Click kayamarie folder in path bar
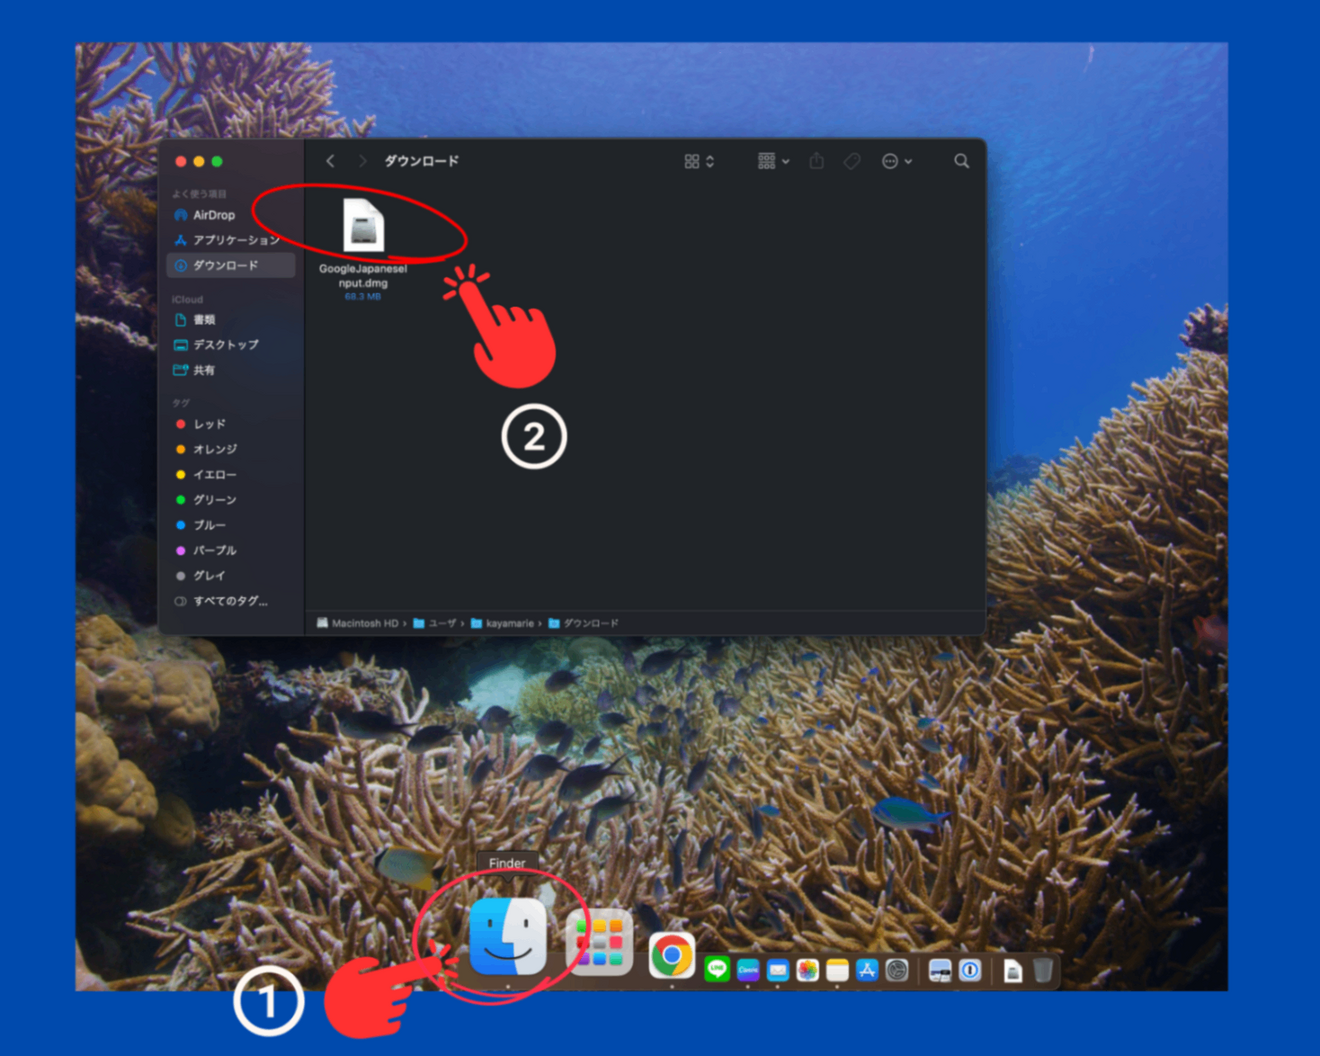This screenshot has width=1320, height=1056. point(502,623)
